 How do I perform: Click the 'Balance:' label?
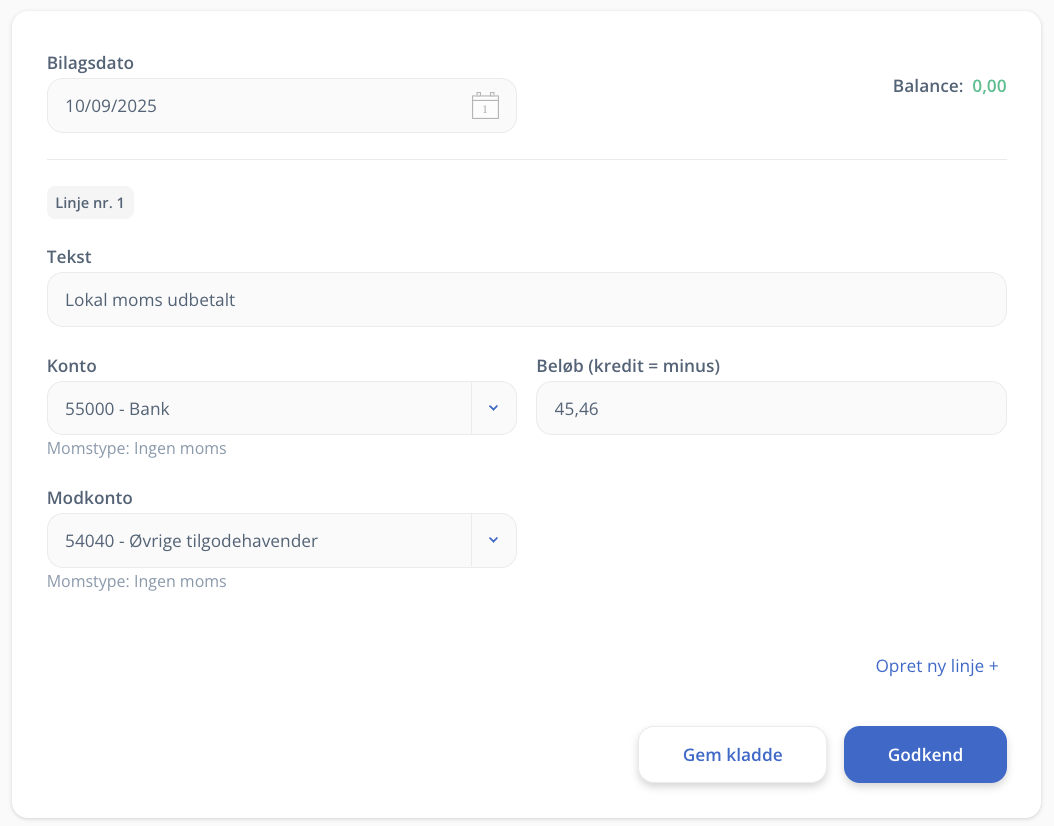[928, 86]
